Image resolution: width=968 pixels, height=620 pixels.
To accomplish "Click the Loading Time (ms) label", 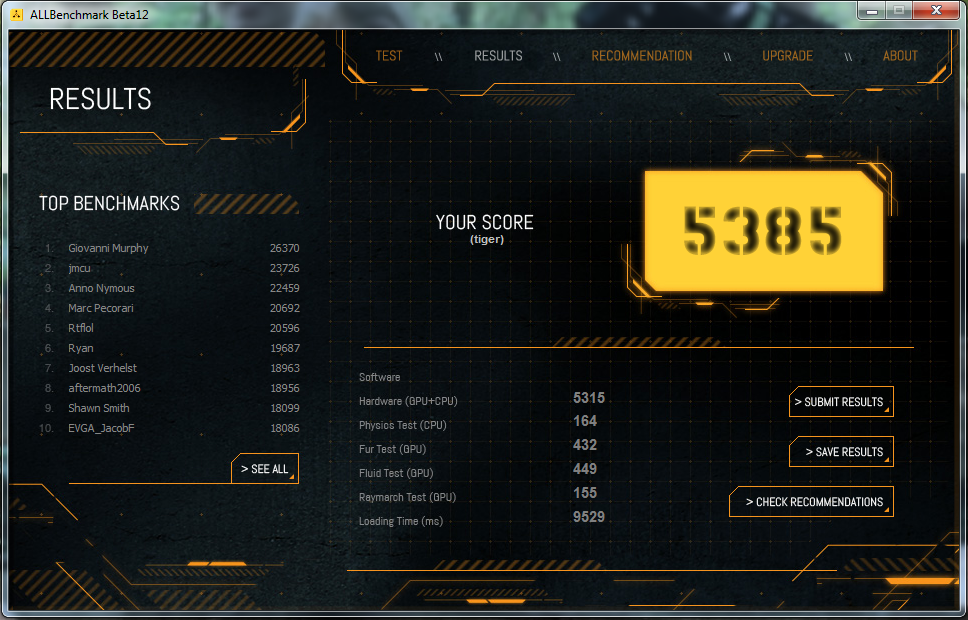I will (x=401, y=522).
